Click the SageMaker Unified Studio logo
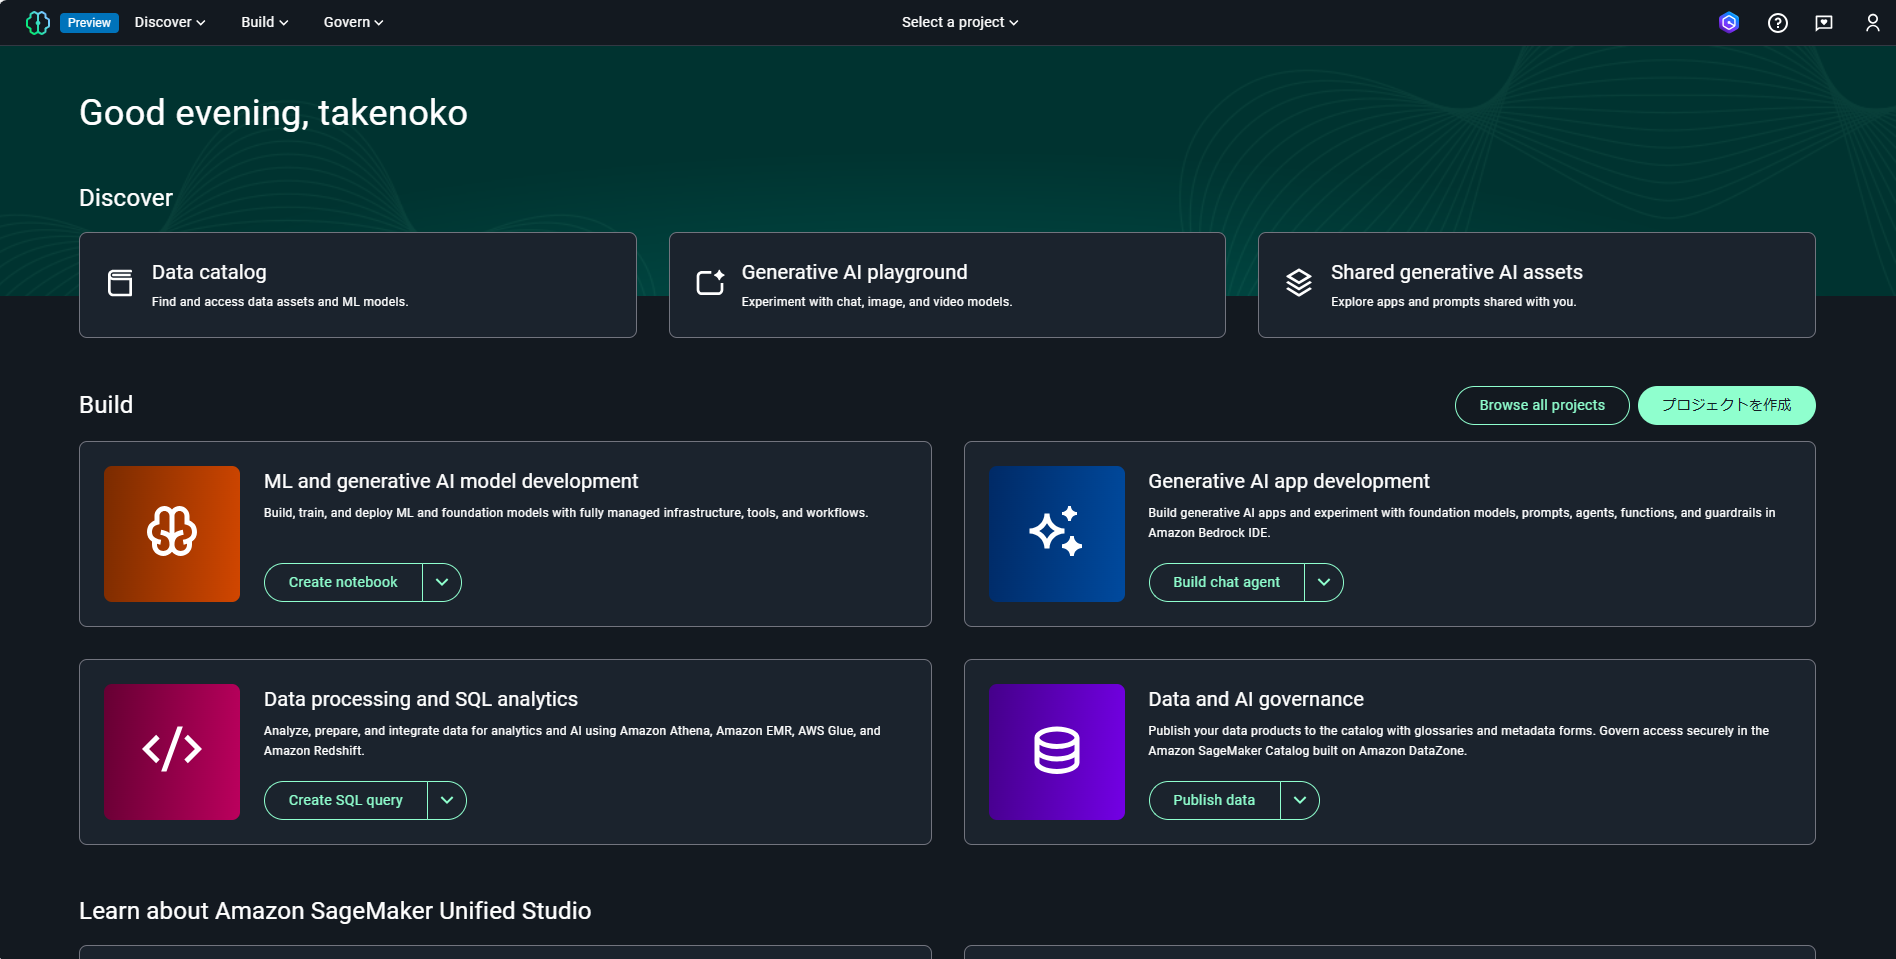 pyautogui.click(x=38, y=22)
